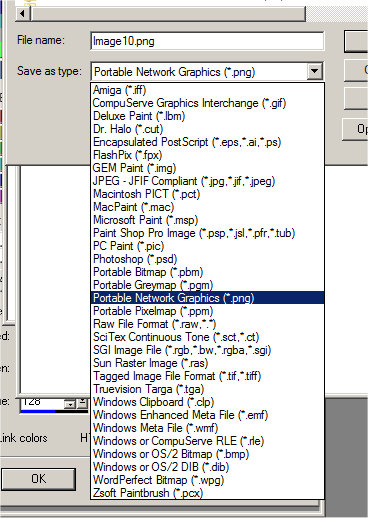
Task: Pick Truevision Targa (*.tga)
Action: tap(207, 389)
